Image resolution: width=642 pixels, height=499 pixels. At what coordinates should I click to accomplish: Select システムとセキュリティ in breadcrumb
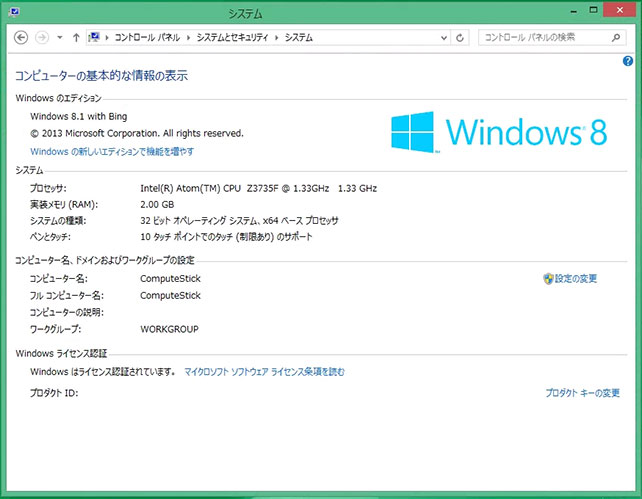(x=232, y=38)
